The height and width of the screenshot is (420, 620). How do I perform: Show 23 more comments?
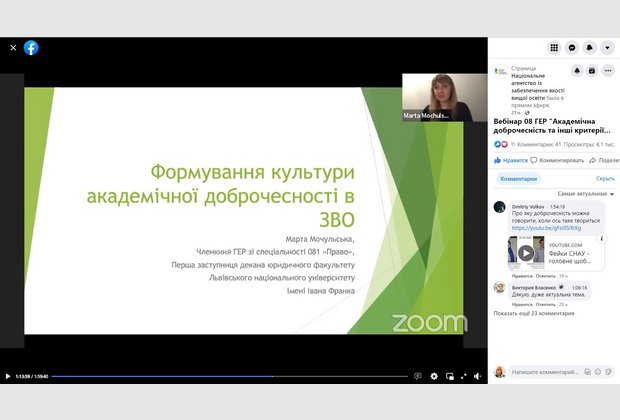click(x=532, y=313)
